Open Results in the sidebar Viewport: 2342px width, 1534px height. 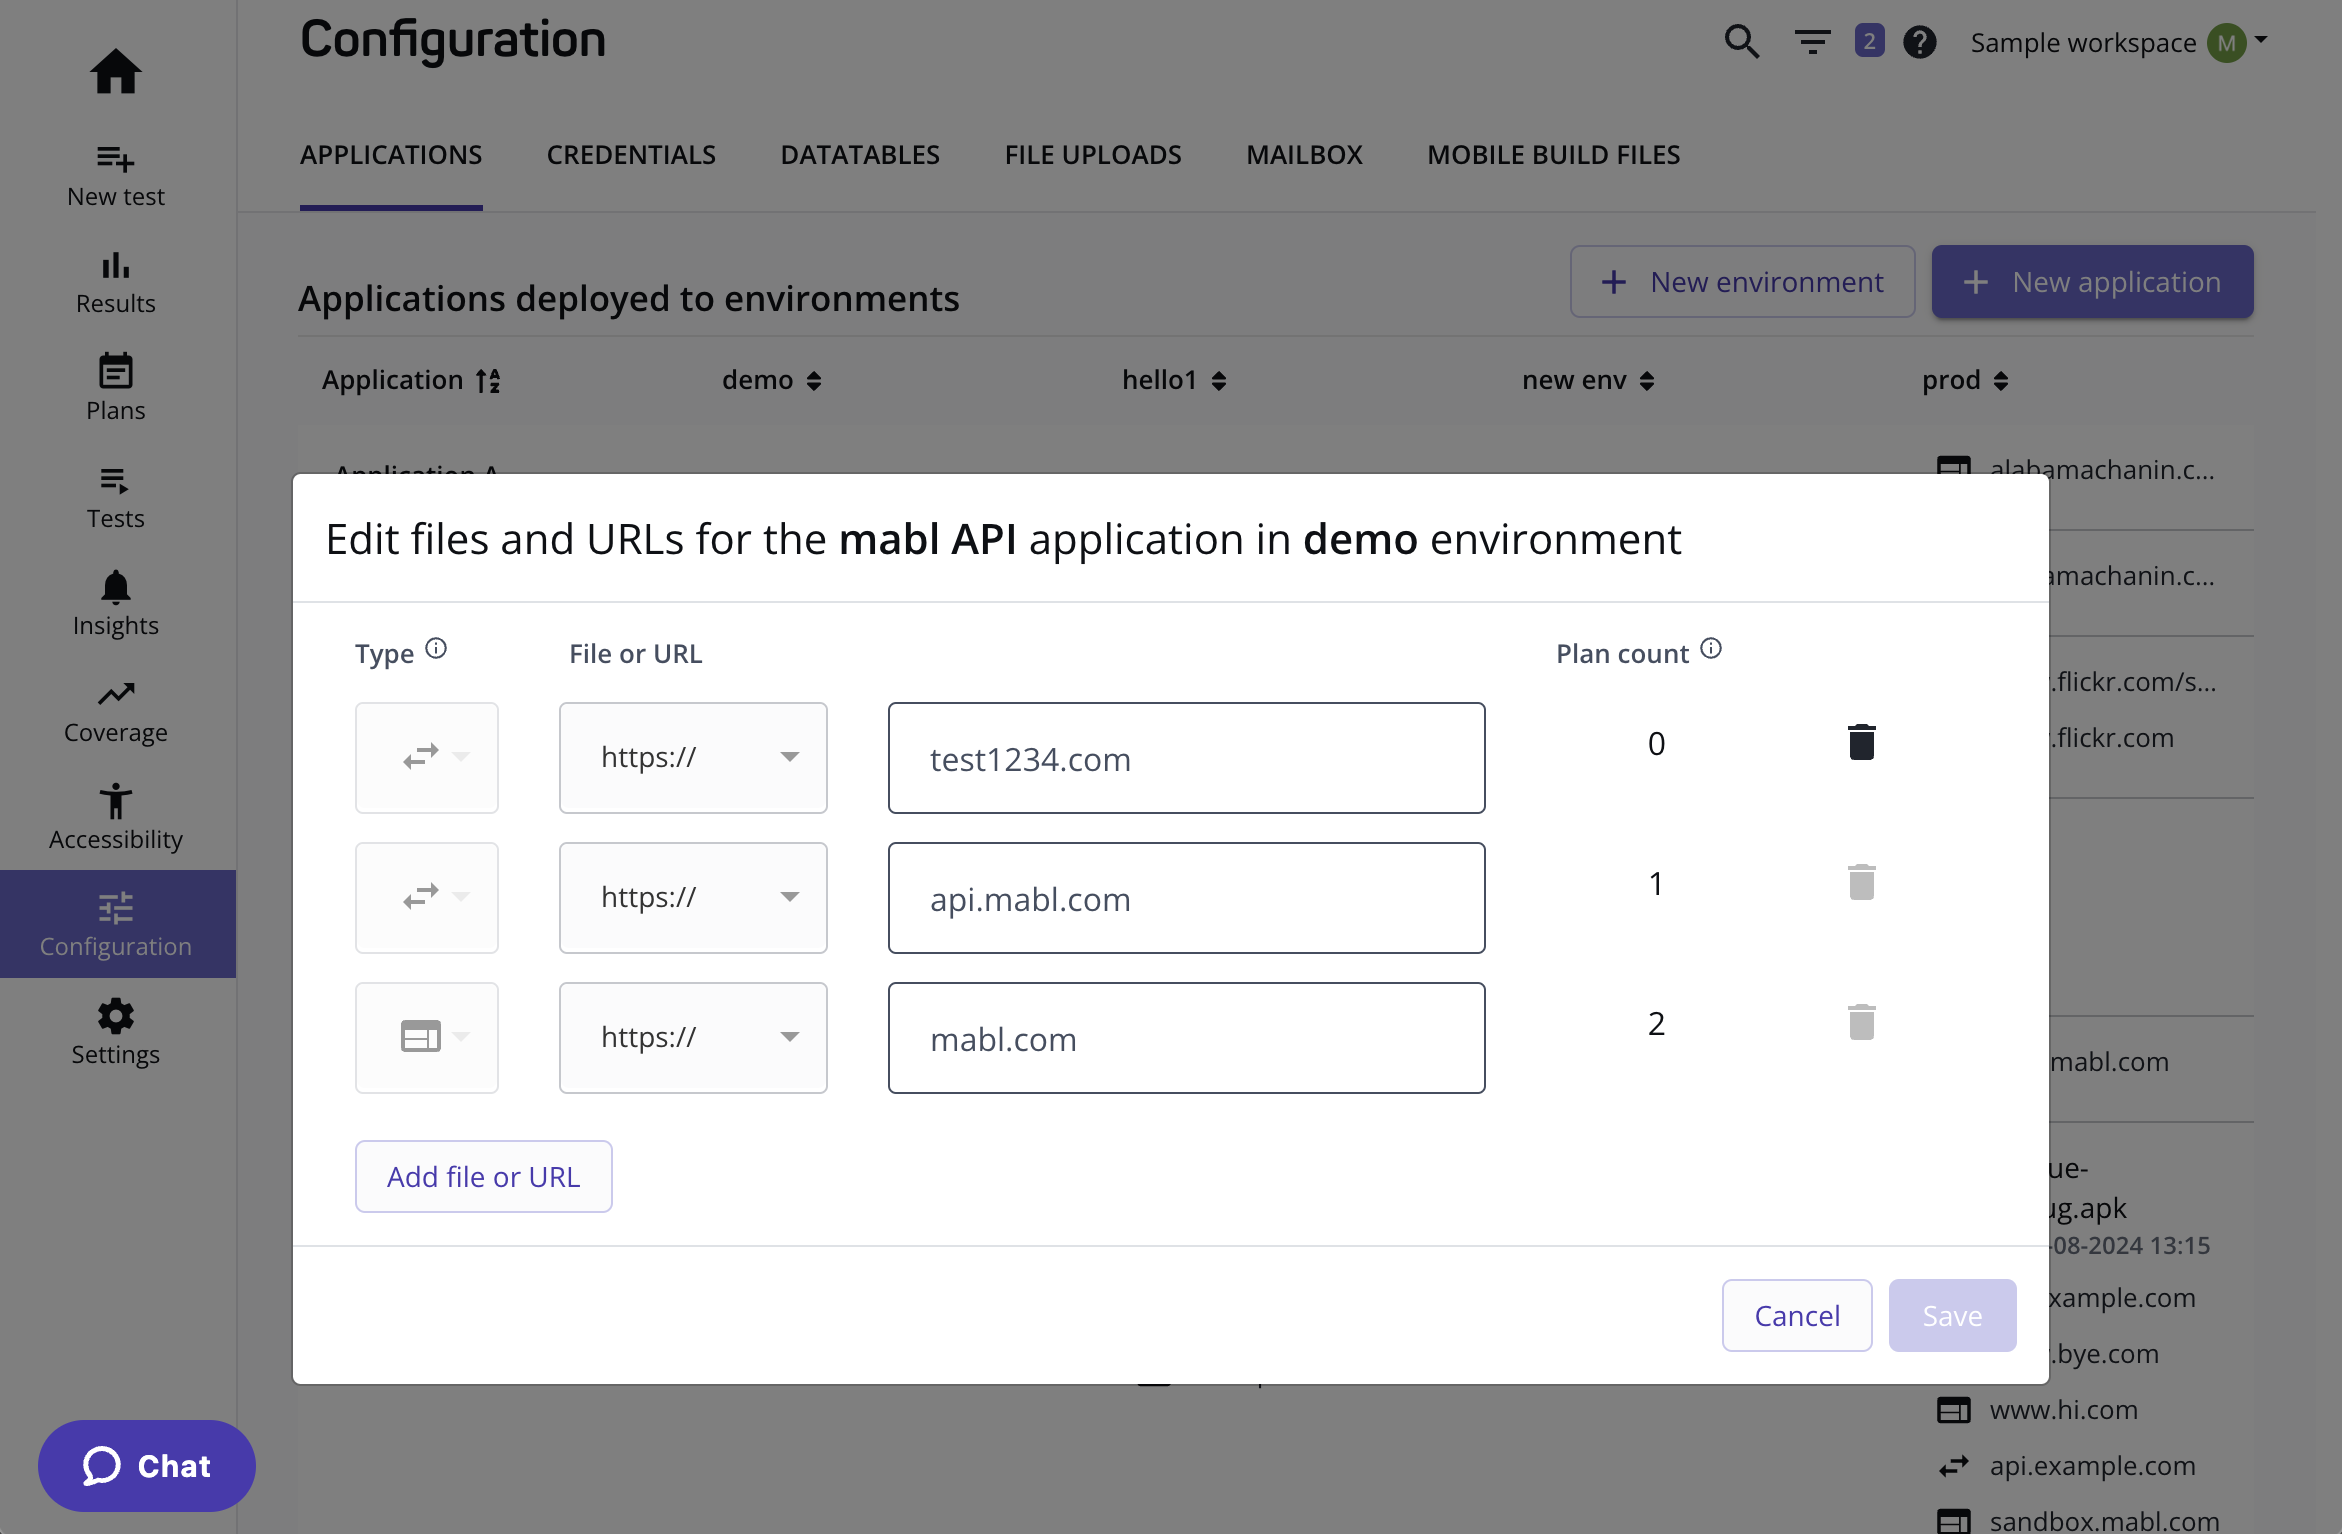point(116,283)
